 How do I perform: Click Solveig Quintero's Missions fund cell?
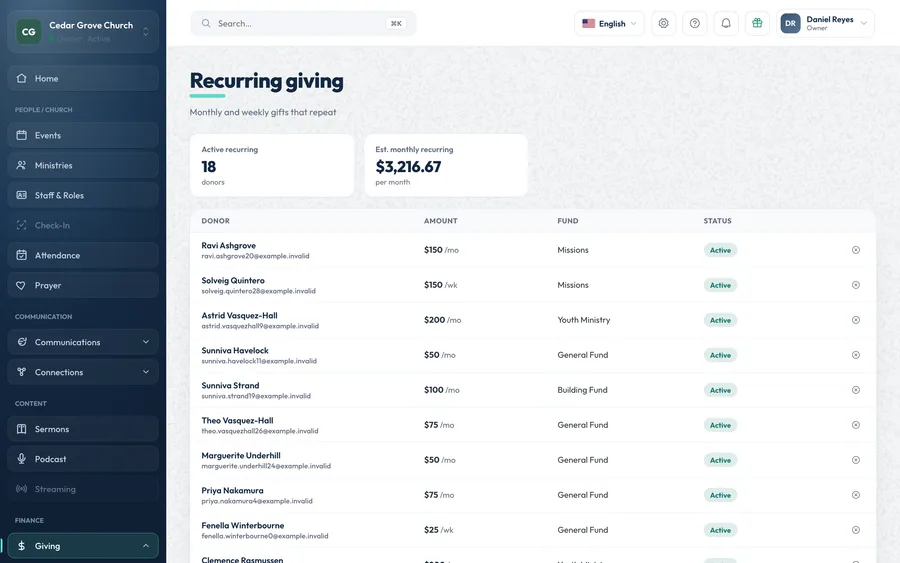click(x=573, y=285)
